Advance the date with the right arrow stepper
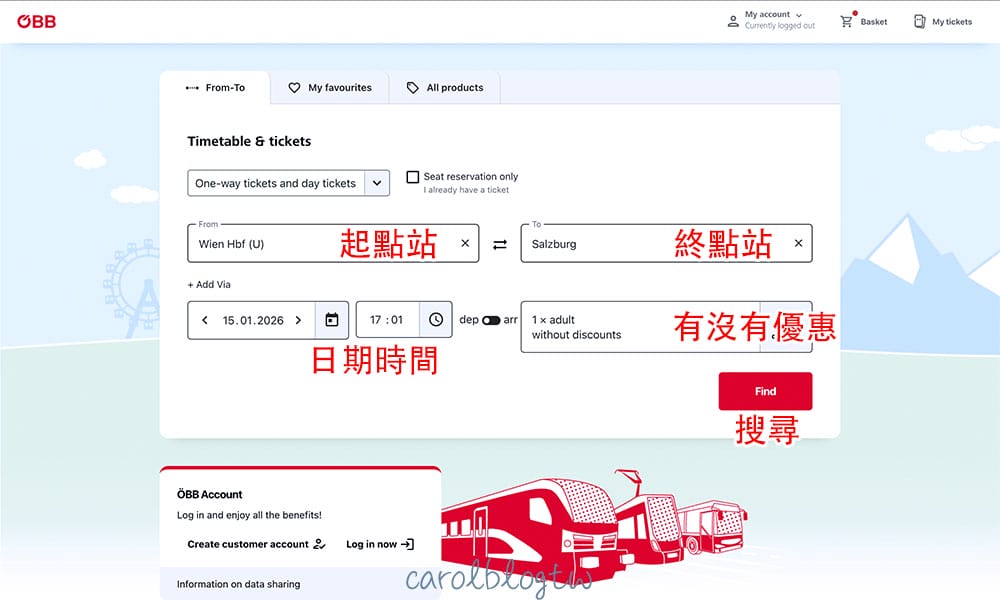Viewport: 1000px width, 600px height. pos(298,318)
